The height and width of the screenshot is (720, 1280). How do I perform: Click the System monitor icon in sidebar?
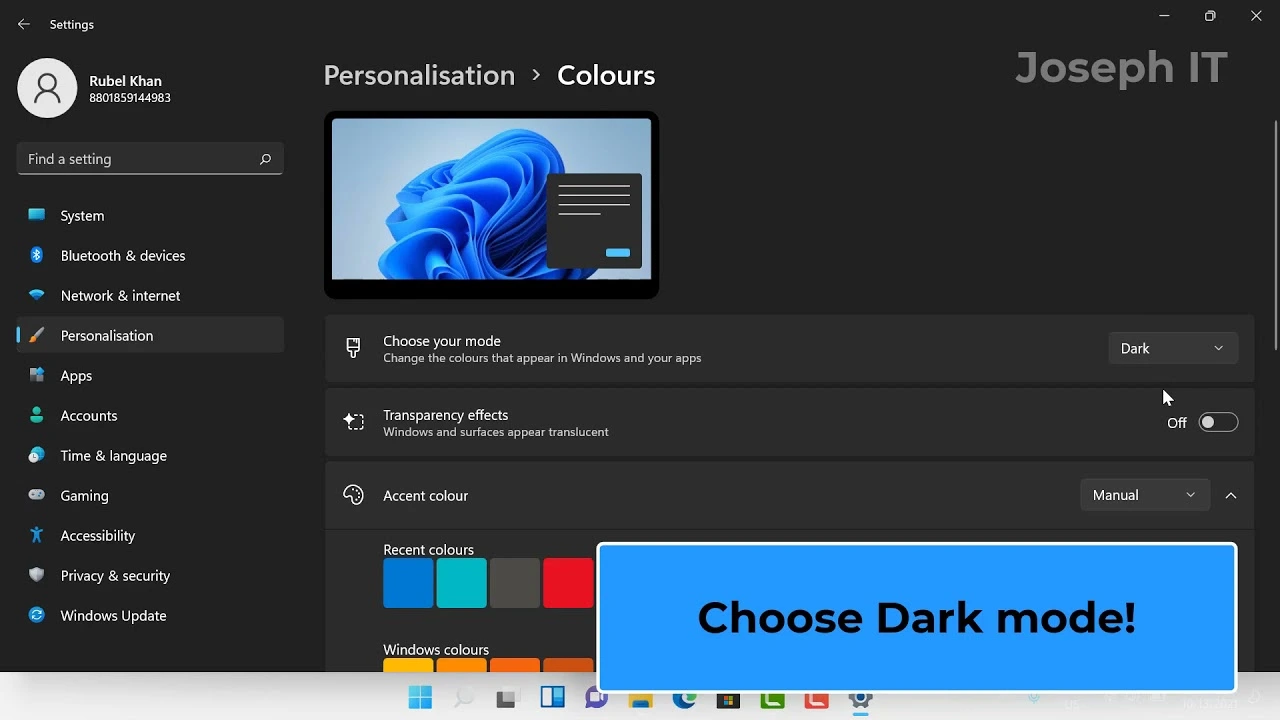(x=37, y=215)
